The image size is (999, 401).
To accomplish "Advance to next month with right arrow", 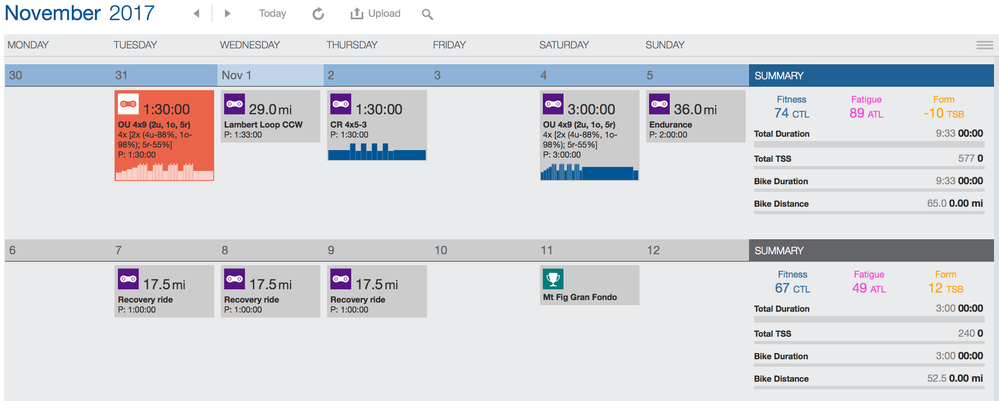I will [227, 13].
